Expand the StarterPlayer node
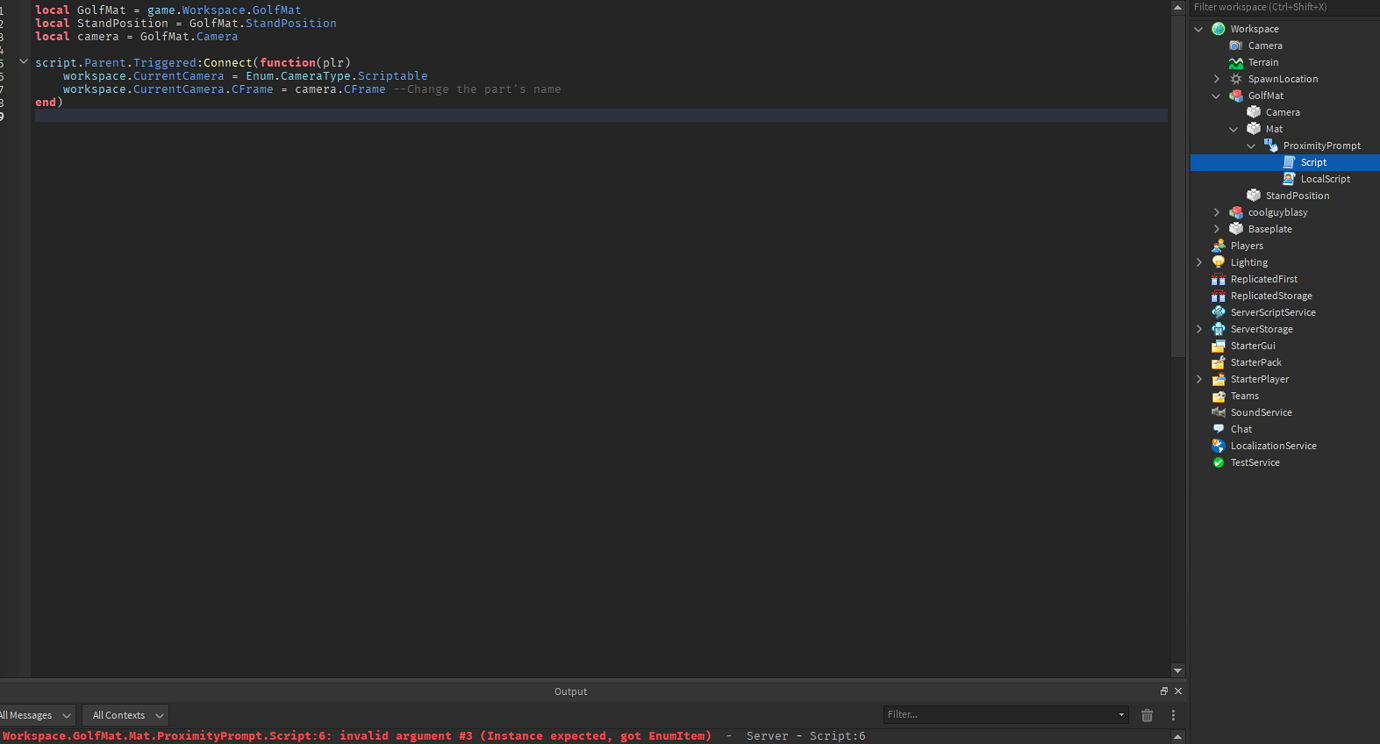 pyautogui.click(x=1199, y=379)
